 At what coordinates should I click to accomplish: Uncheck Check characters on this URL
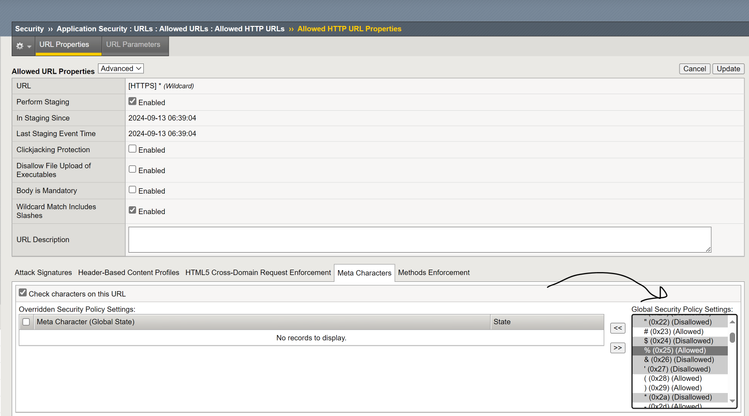coord(22,292)
